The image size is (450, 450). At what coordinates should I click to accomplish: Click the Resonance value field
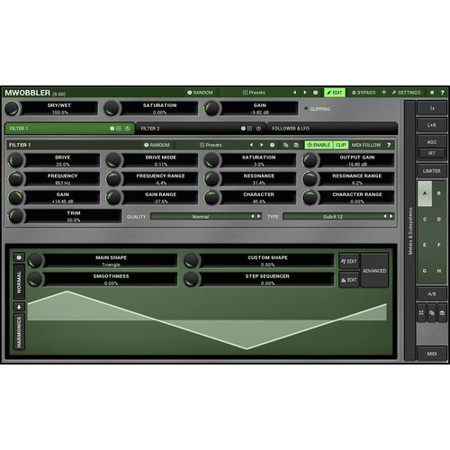pos(259,179)
